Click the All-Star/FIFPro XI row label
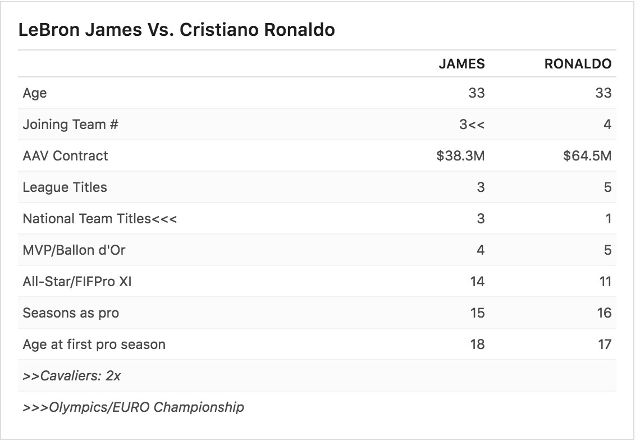 pos(77,281)
